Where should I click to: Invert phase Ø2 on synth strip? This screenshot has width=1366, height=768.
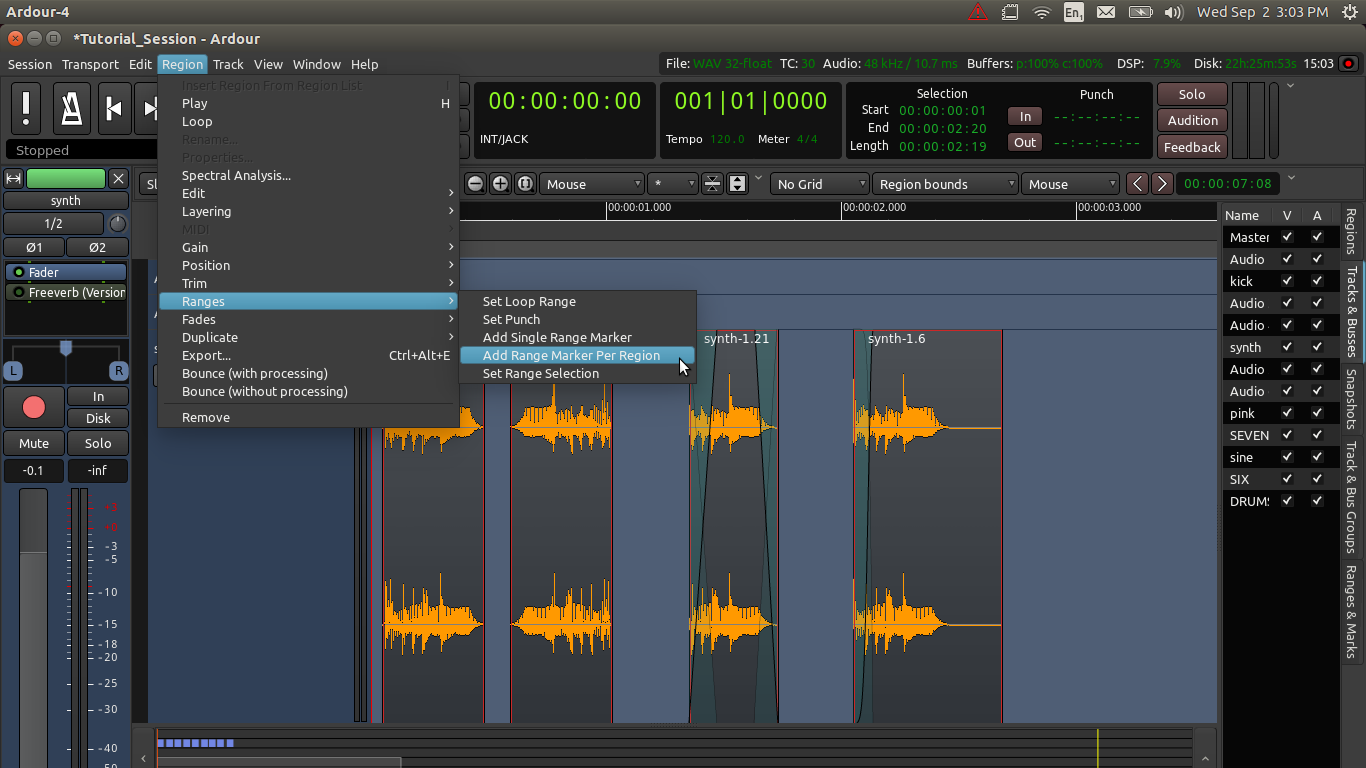click(x=97, y=247)
